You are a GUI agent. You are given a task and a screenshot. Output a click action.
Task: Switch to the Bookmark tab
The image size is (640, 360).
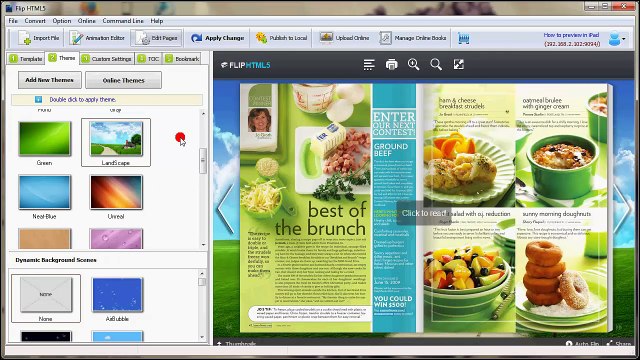click(x=182, y=59)
